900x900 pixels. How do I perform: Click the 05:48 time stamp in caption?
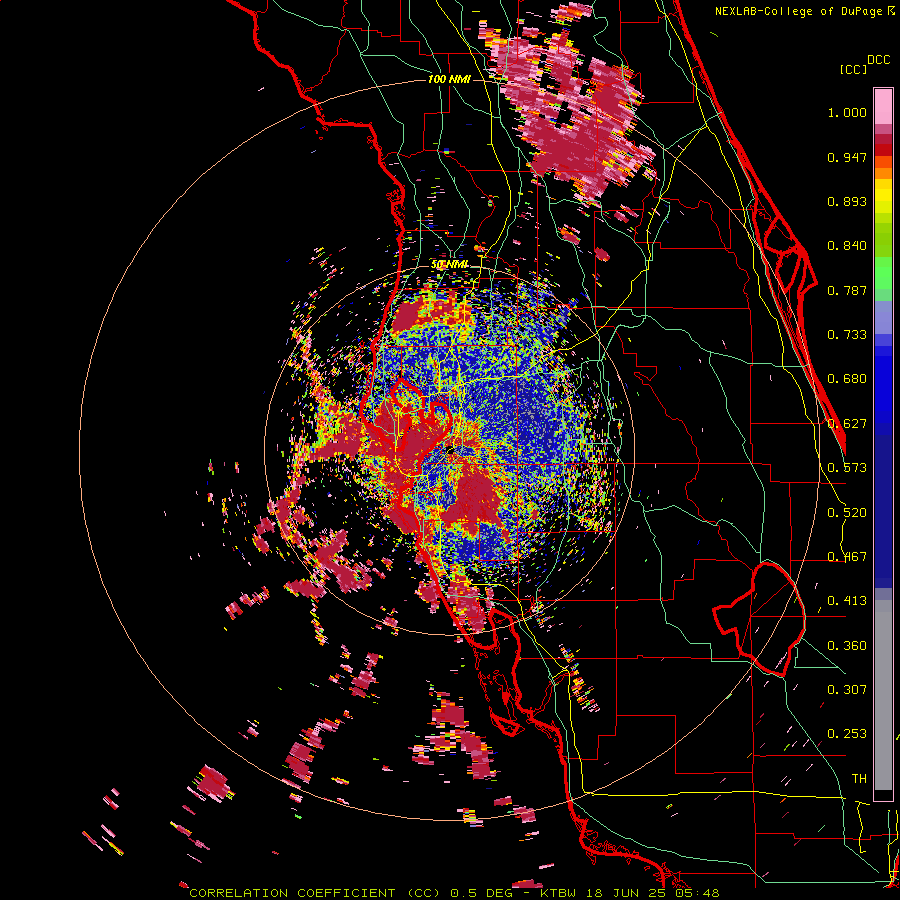click(x=696, y=893)
